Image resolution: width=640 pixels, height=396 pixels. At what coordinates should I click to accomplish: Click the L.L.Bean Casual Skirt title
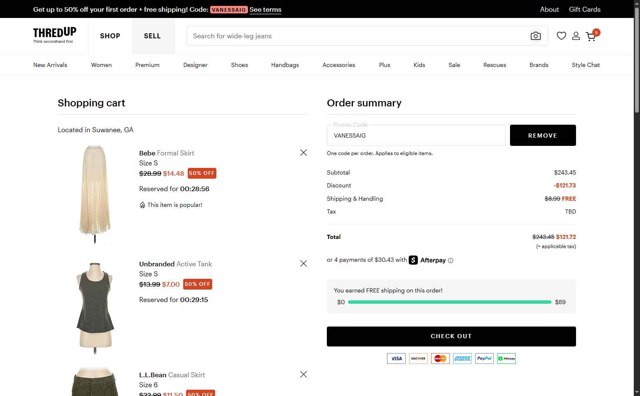tap(172, 375)
